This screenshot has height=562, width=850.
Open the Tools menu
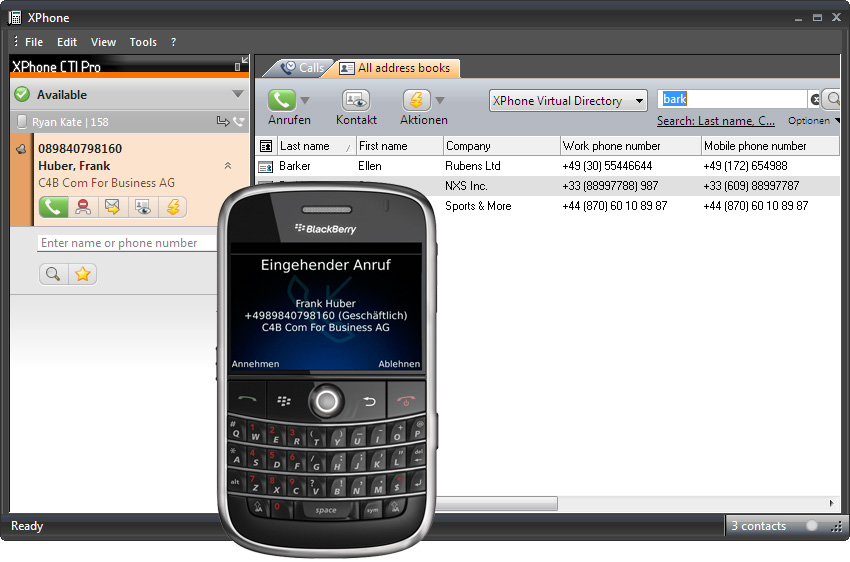[x=143, y=42]
